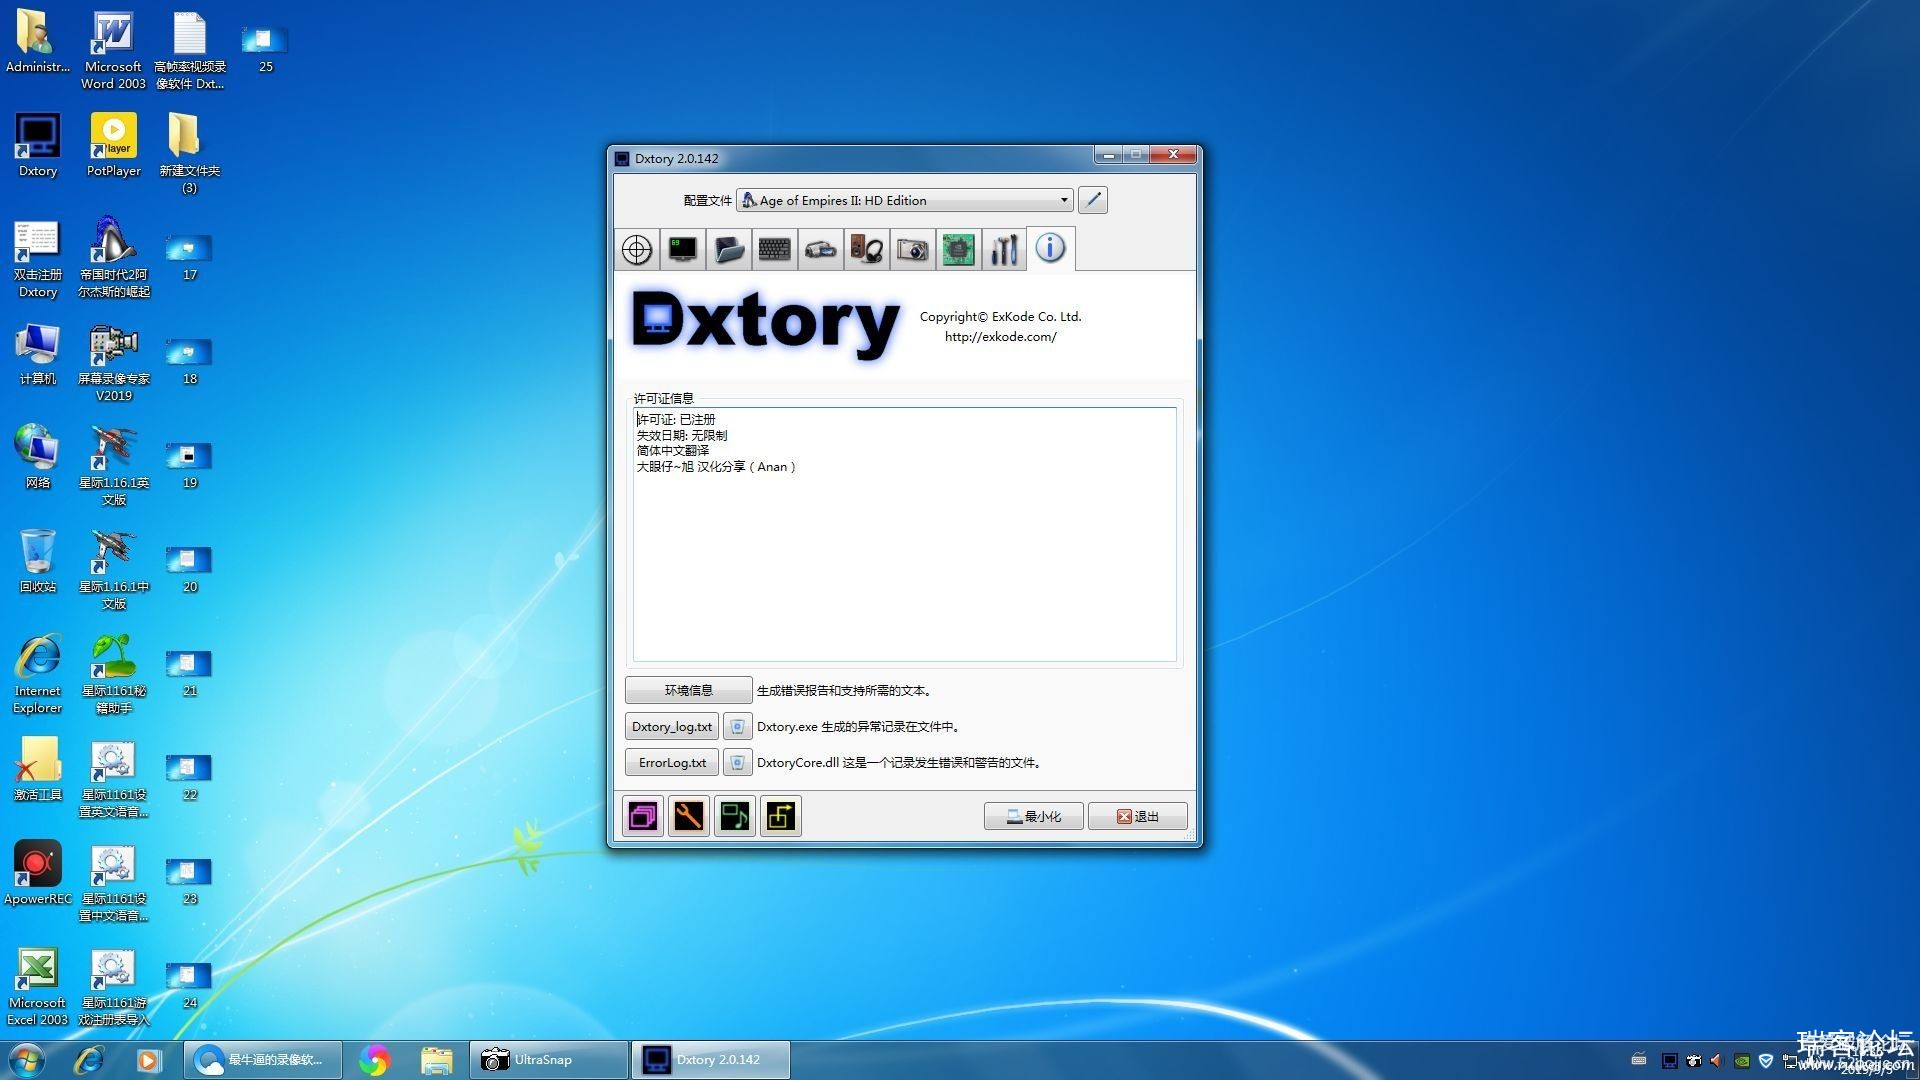Click the 最小化 minimize button
The width and height of the screenshot is (1920, 1080).
1033,816
